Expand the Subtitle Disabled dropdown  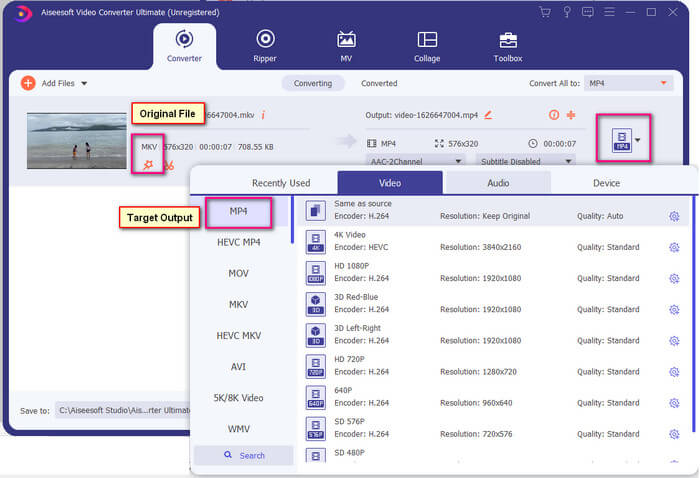point(527,160)
